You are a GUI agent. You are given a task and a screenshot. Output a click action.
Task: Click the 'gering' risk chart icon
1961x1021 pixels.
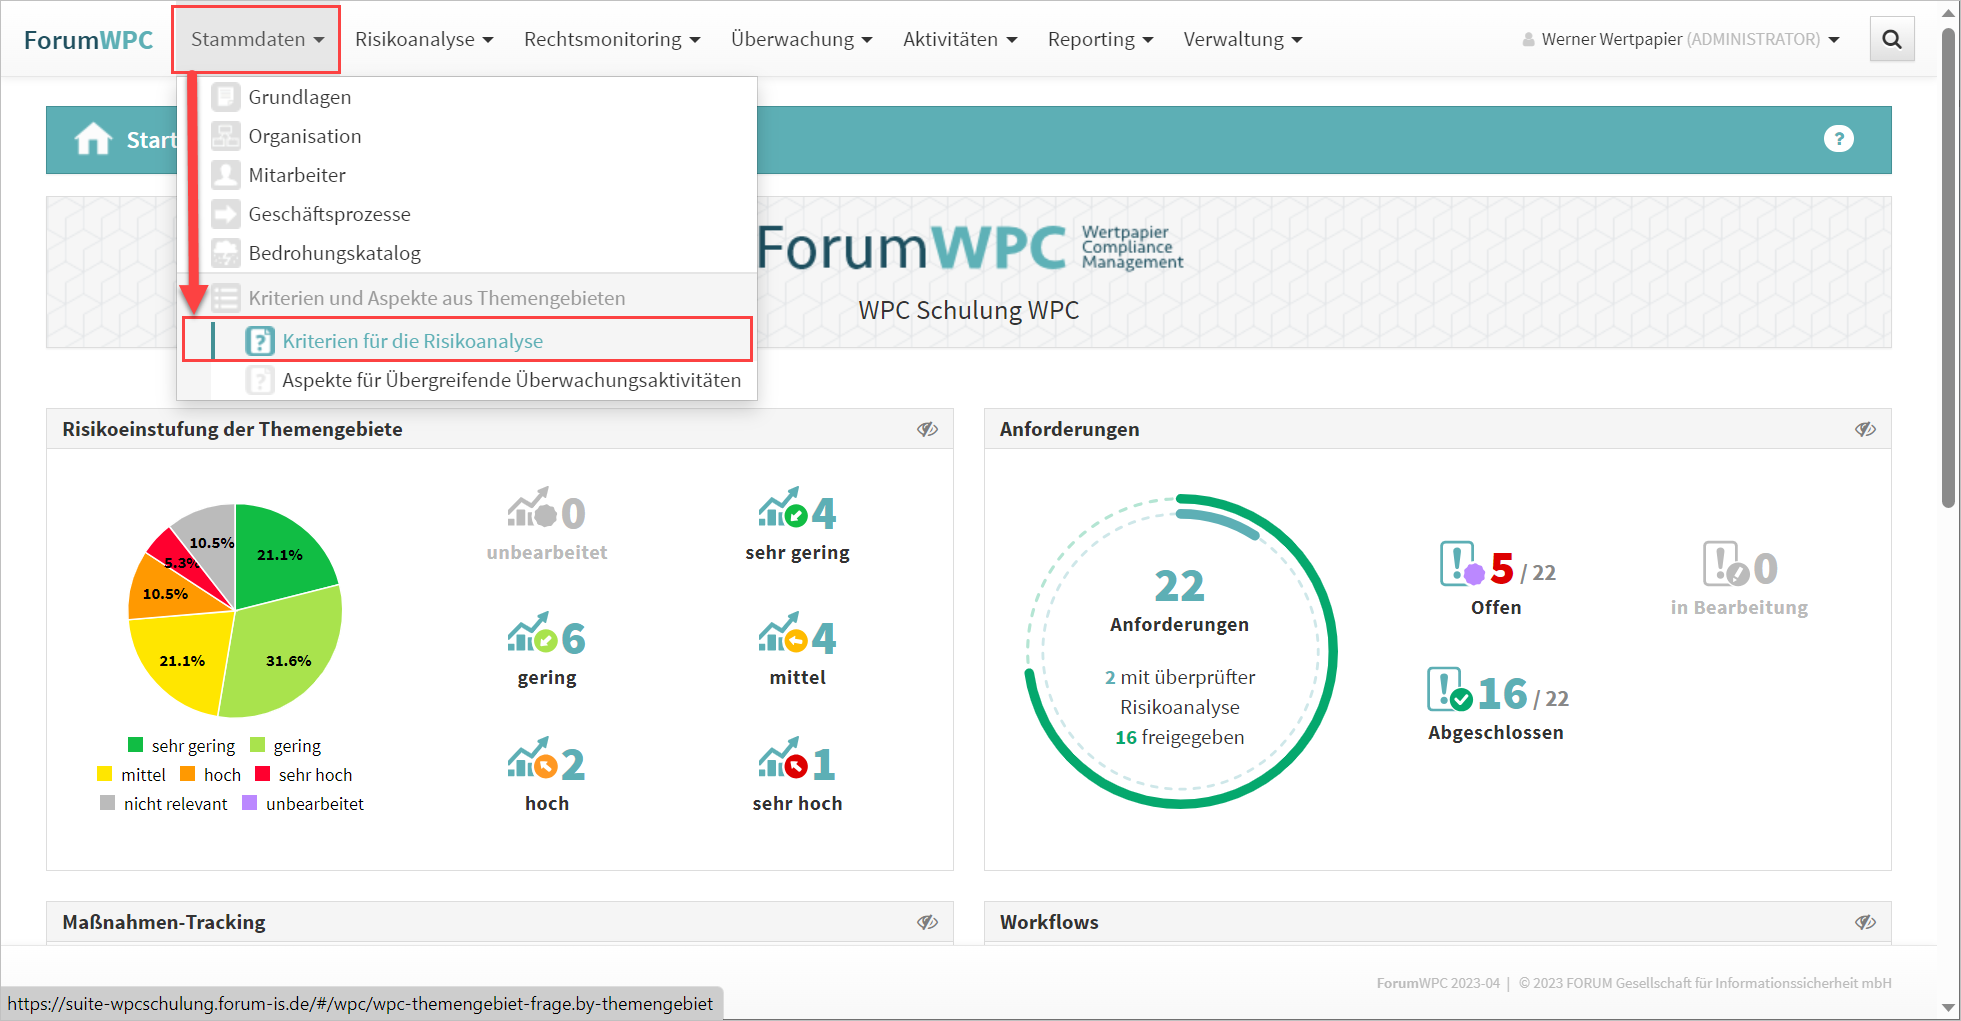click(531, 636)
